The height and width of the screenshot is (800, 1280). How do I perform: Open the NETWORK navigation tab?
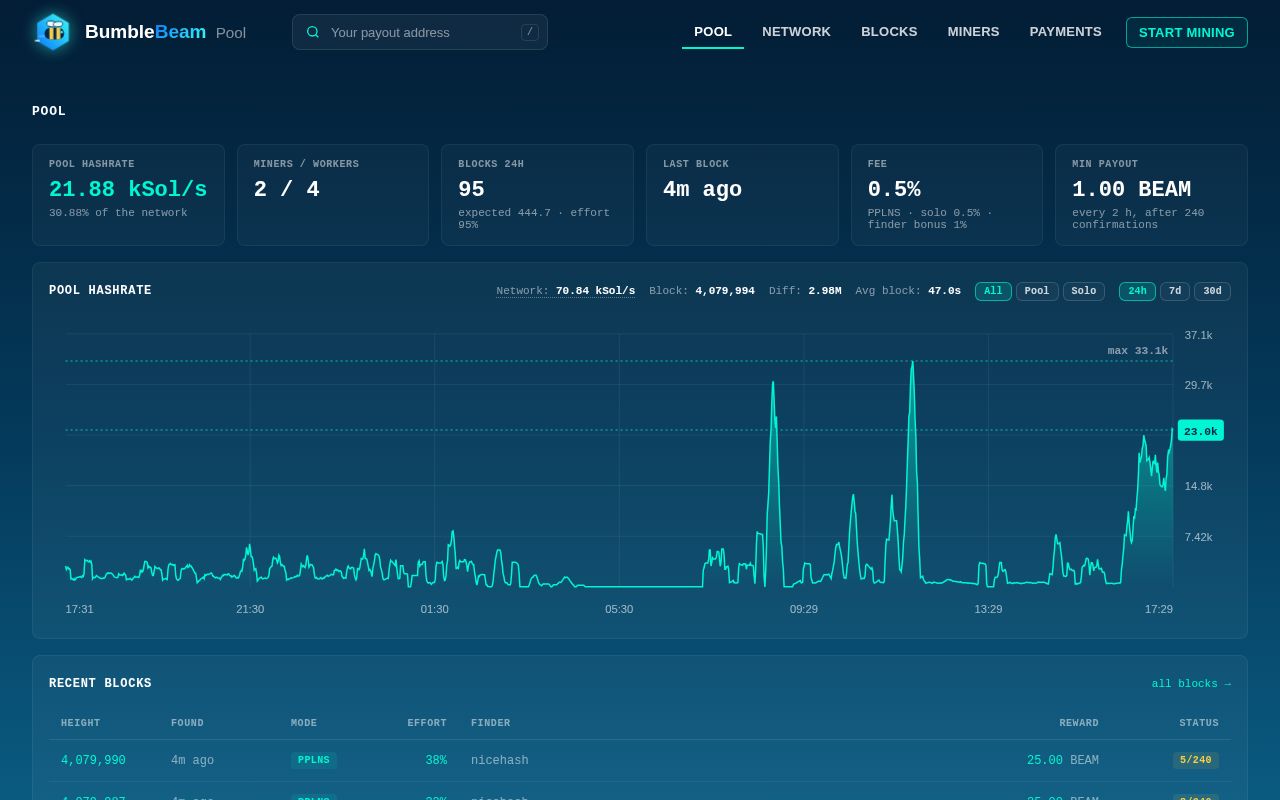(x=796, y=32)
